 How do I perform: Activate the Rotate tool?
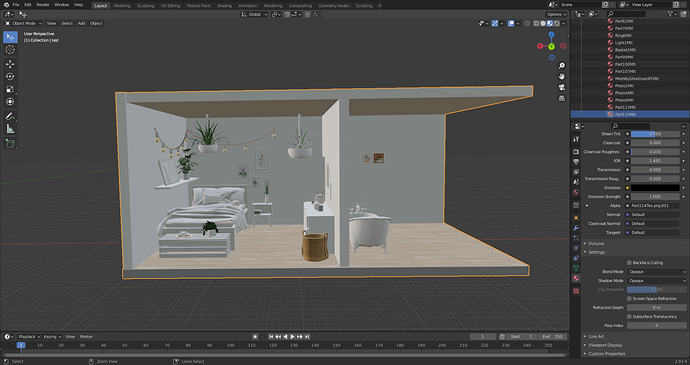(x=10, y=77)
